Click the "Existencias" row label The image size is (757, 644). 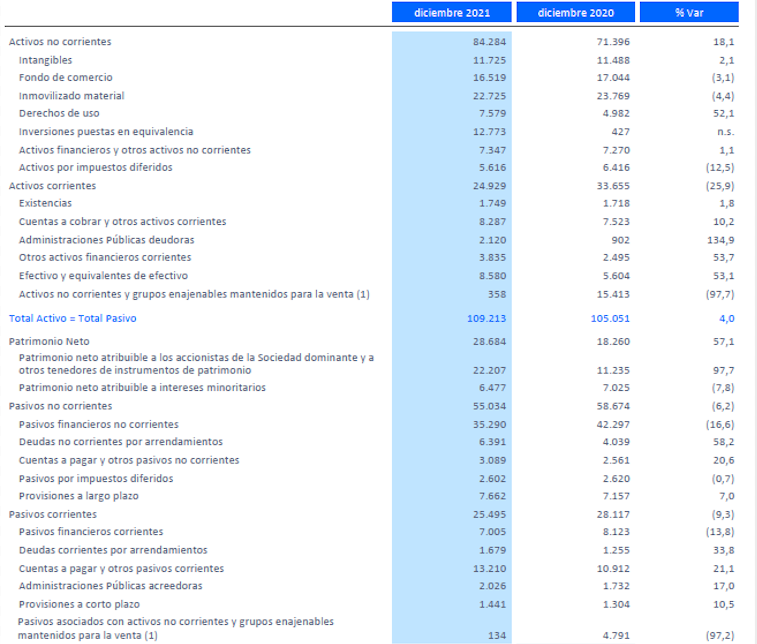(45, 203)
